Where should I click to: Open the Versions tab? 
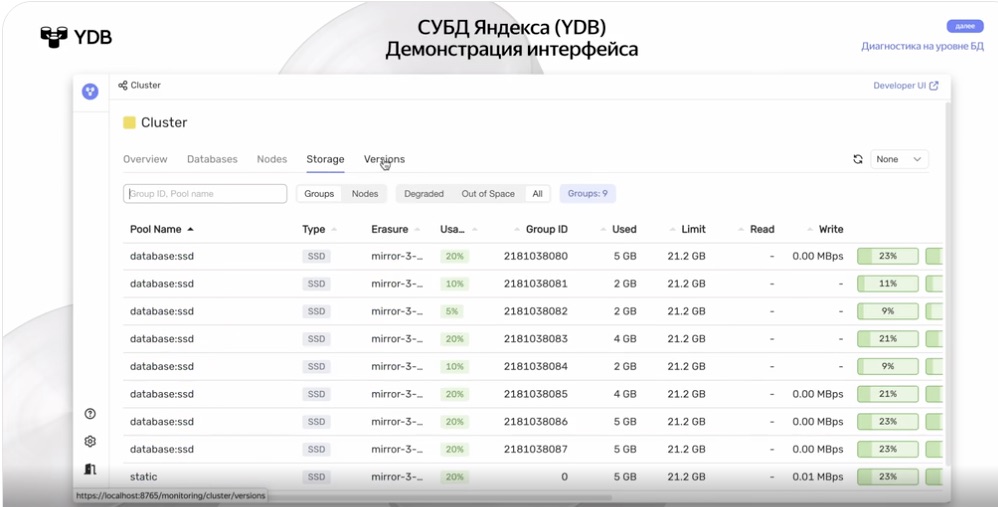[384, 159]
